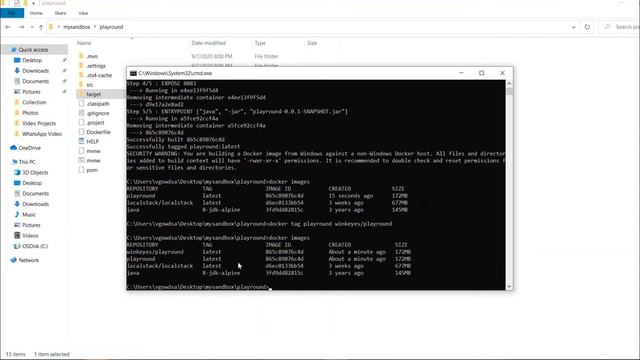Screen dimensions: 640x360
Task: Sort files by Date modified column
Action: 209,43
